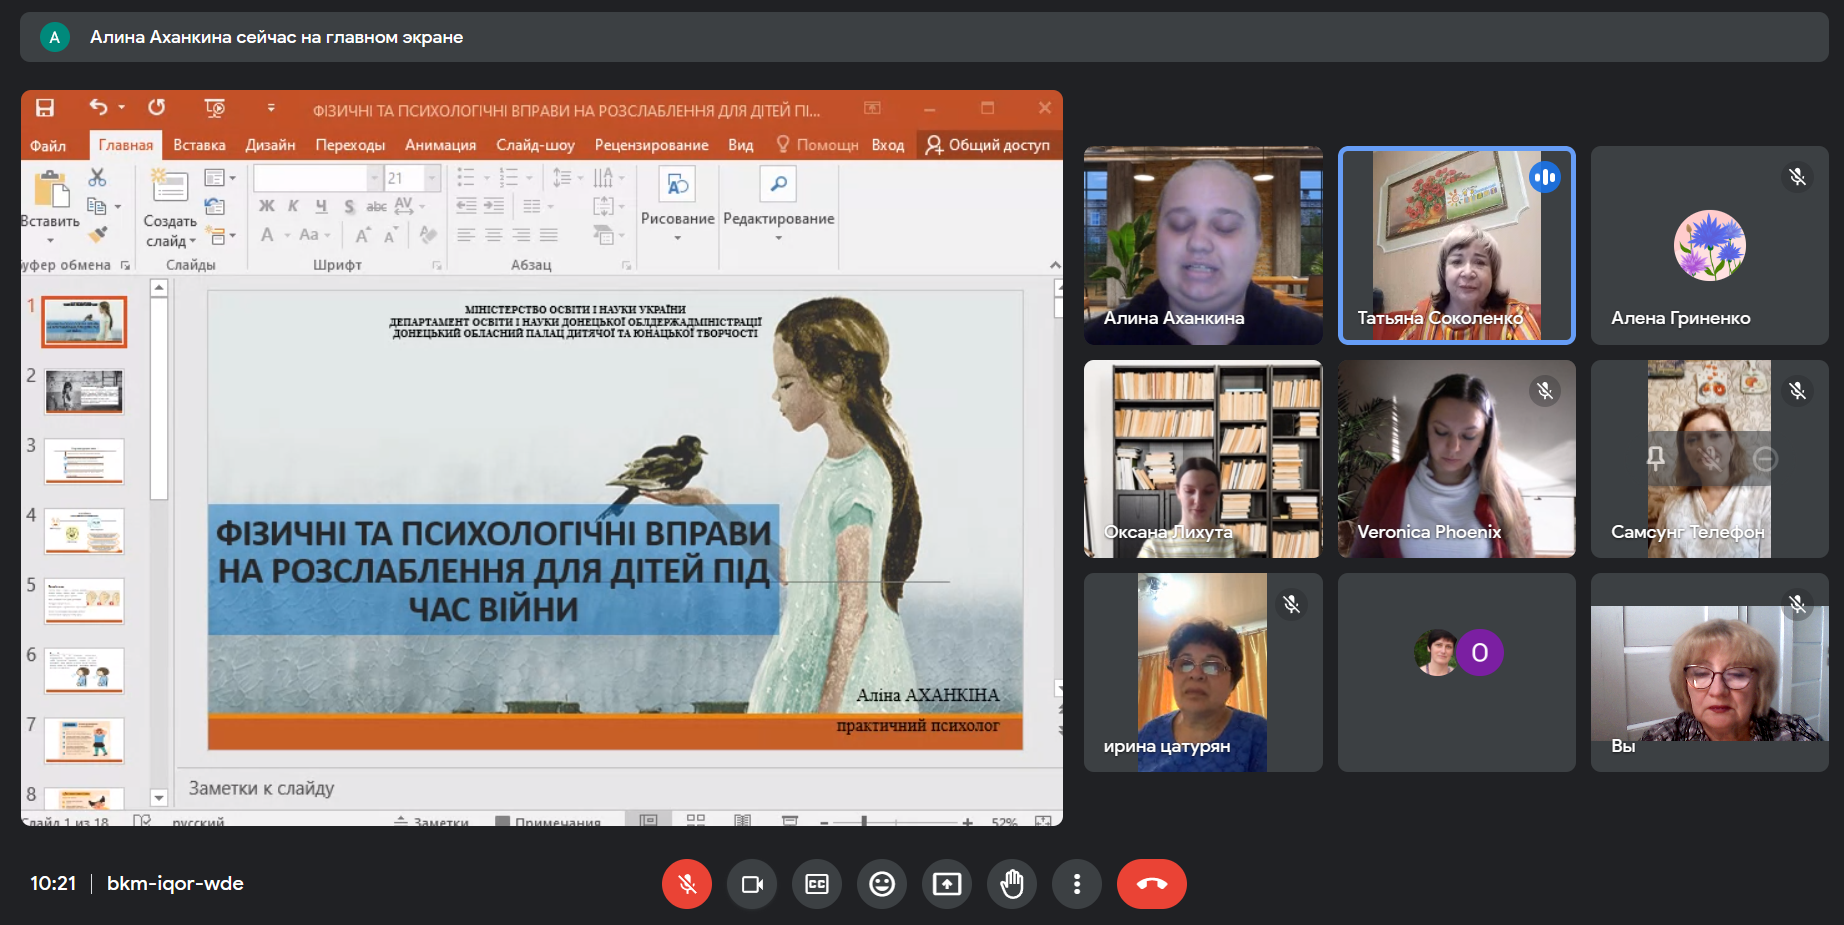
Task: Click the Save icon in PowerPoint title bar
Action: click(45, 108)
